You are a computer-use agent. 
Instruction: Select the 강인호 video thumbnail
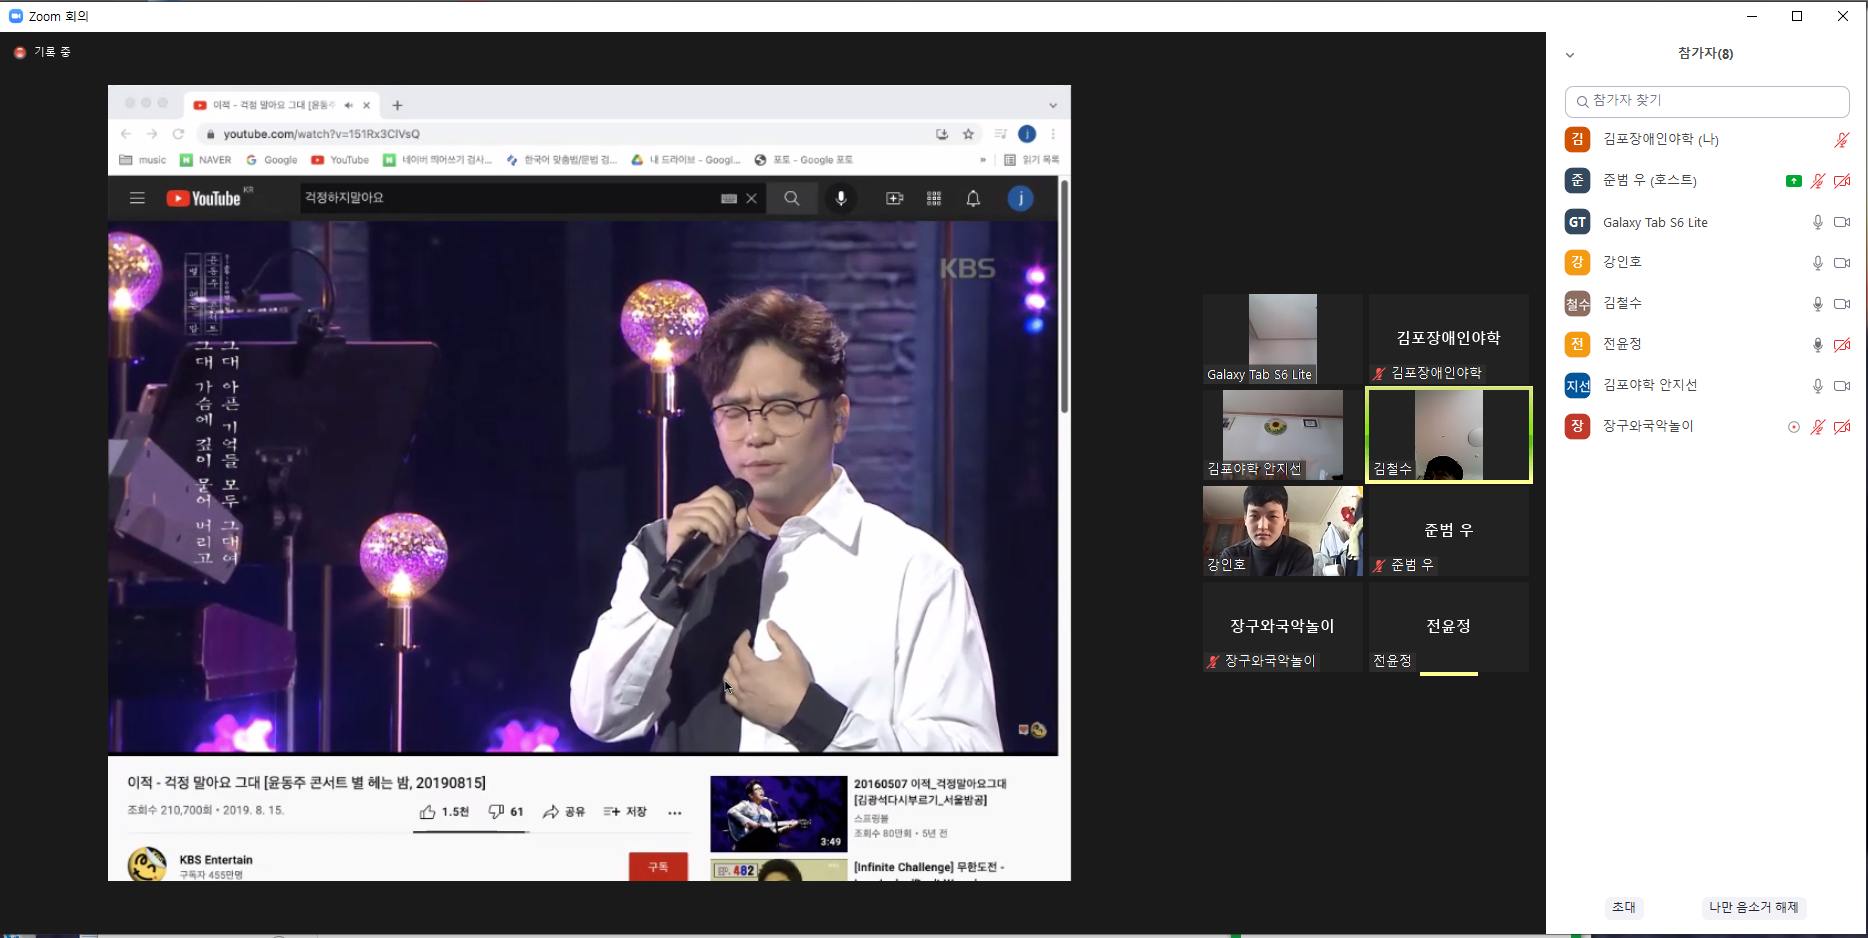[x=1283, y=531]
